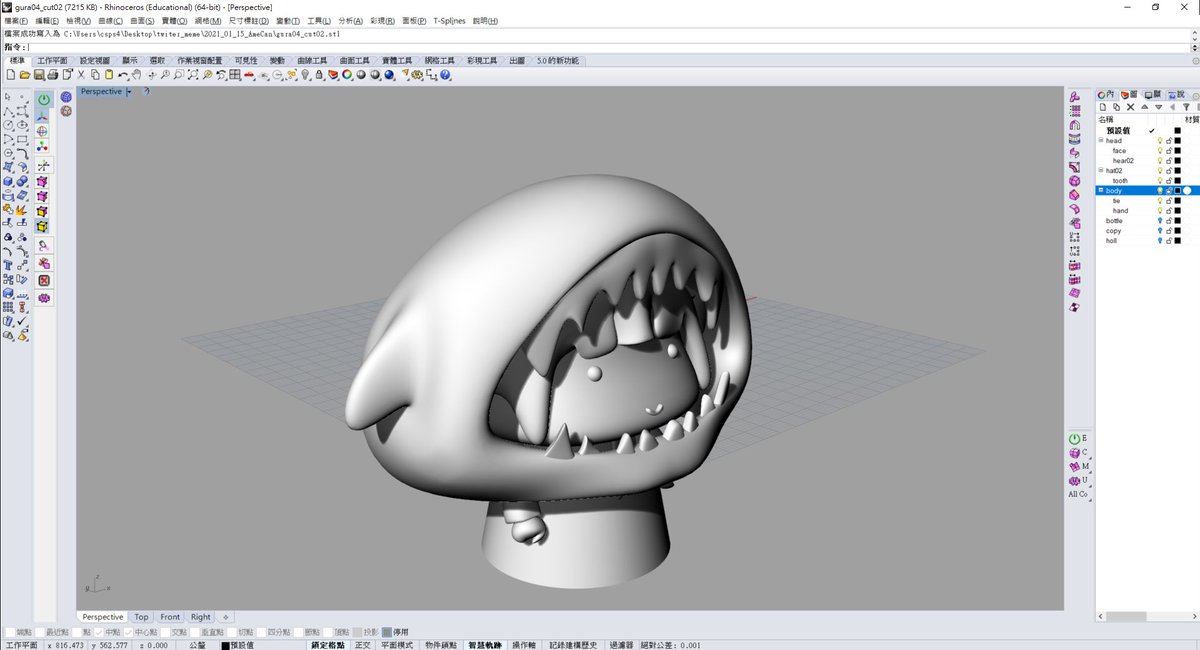Image resolution: width=1200 pixels, height=650 pixels.
Task: Click the four-viewport layout toolbar icon
Action: click(234, 75)
